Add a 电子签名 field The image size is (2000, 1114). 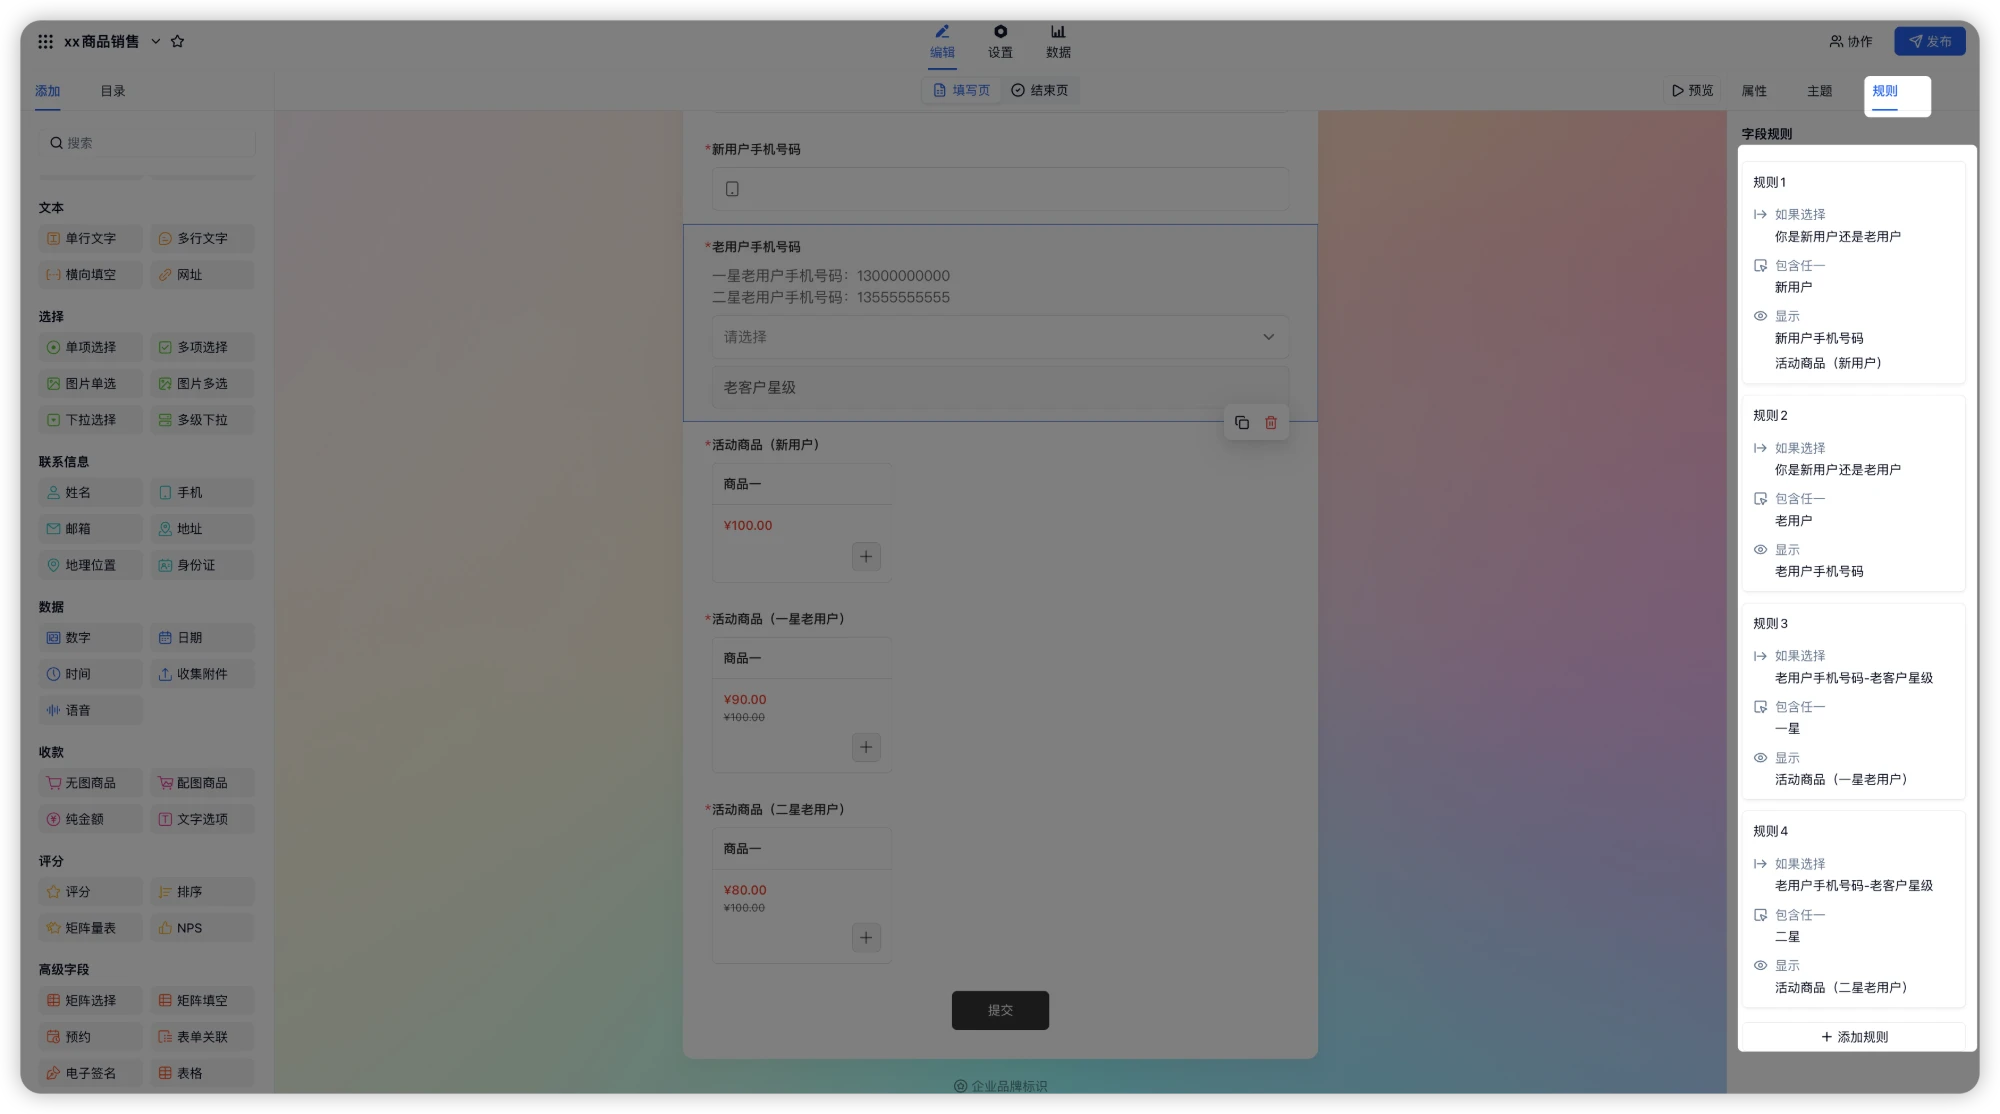point(91,1073)
